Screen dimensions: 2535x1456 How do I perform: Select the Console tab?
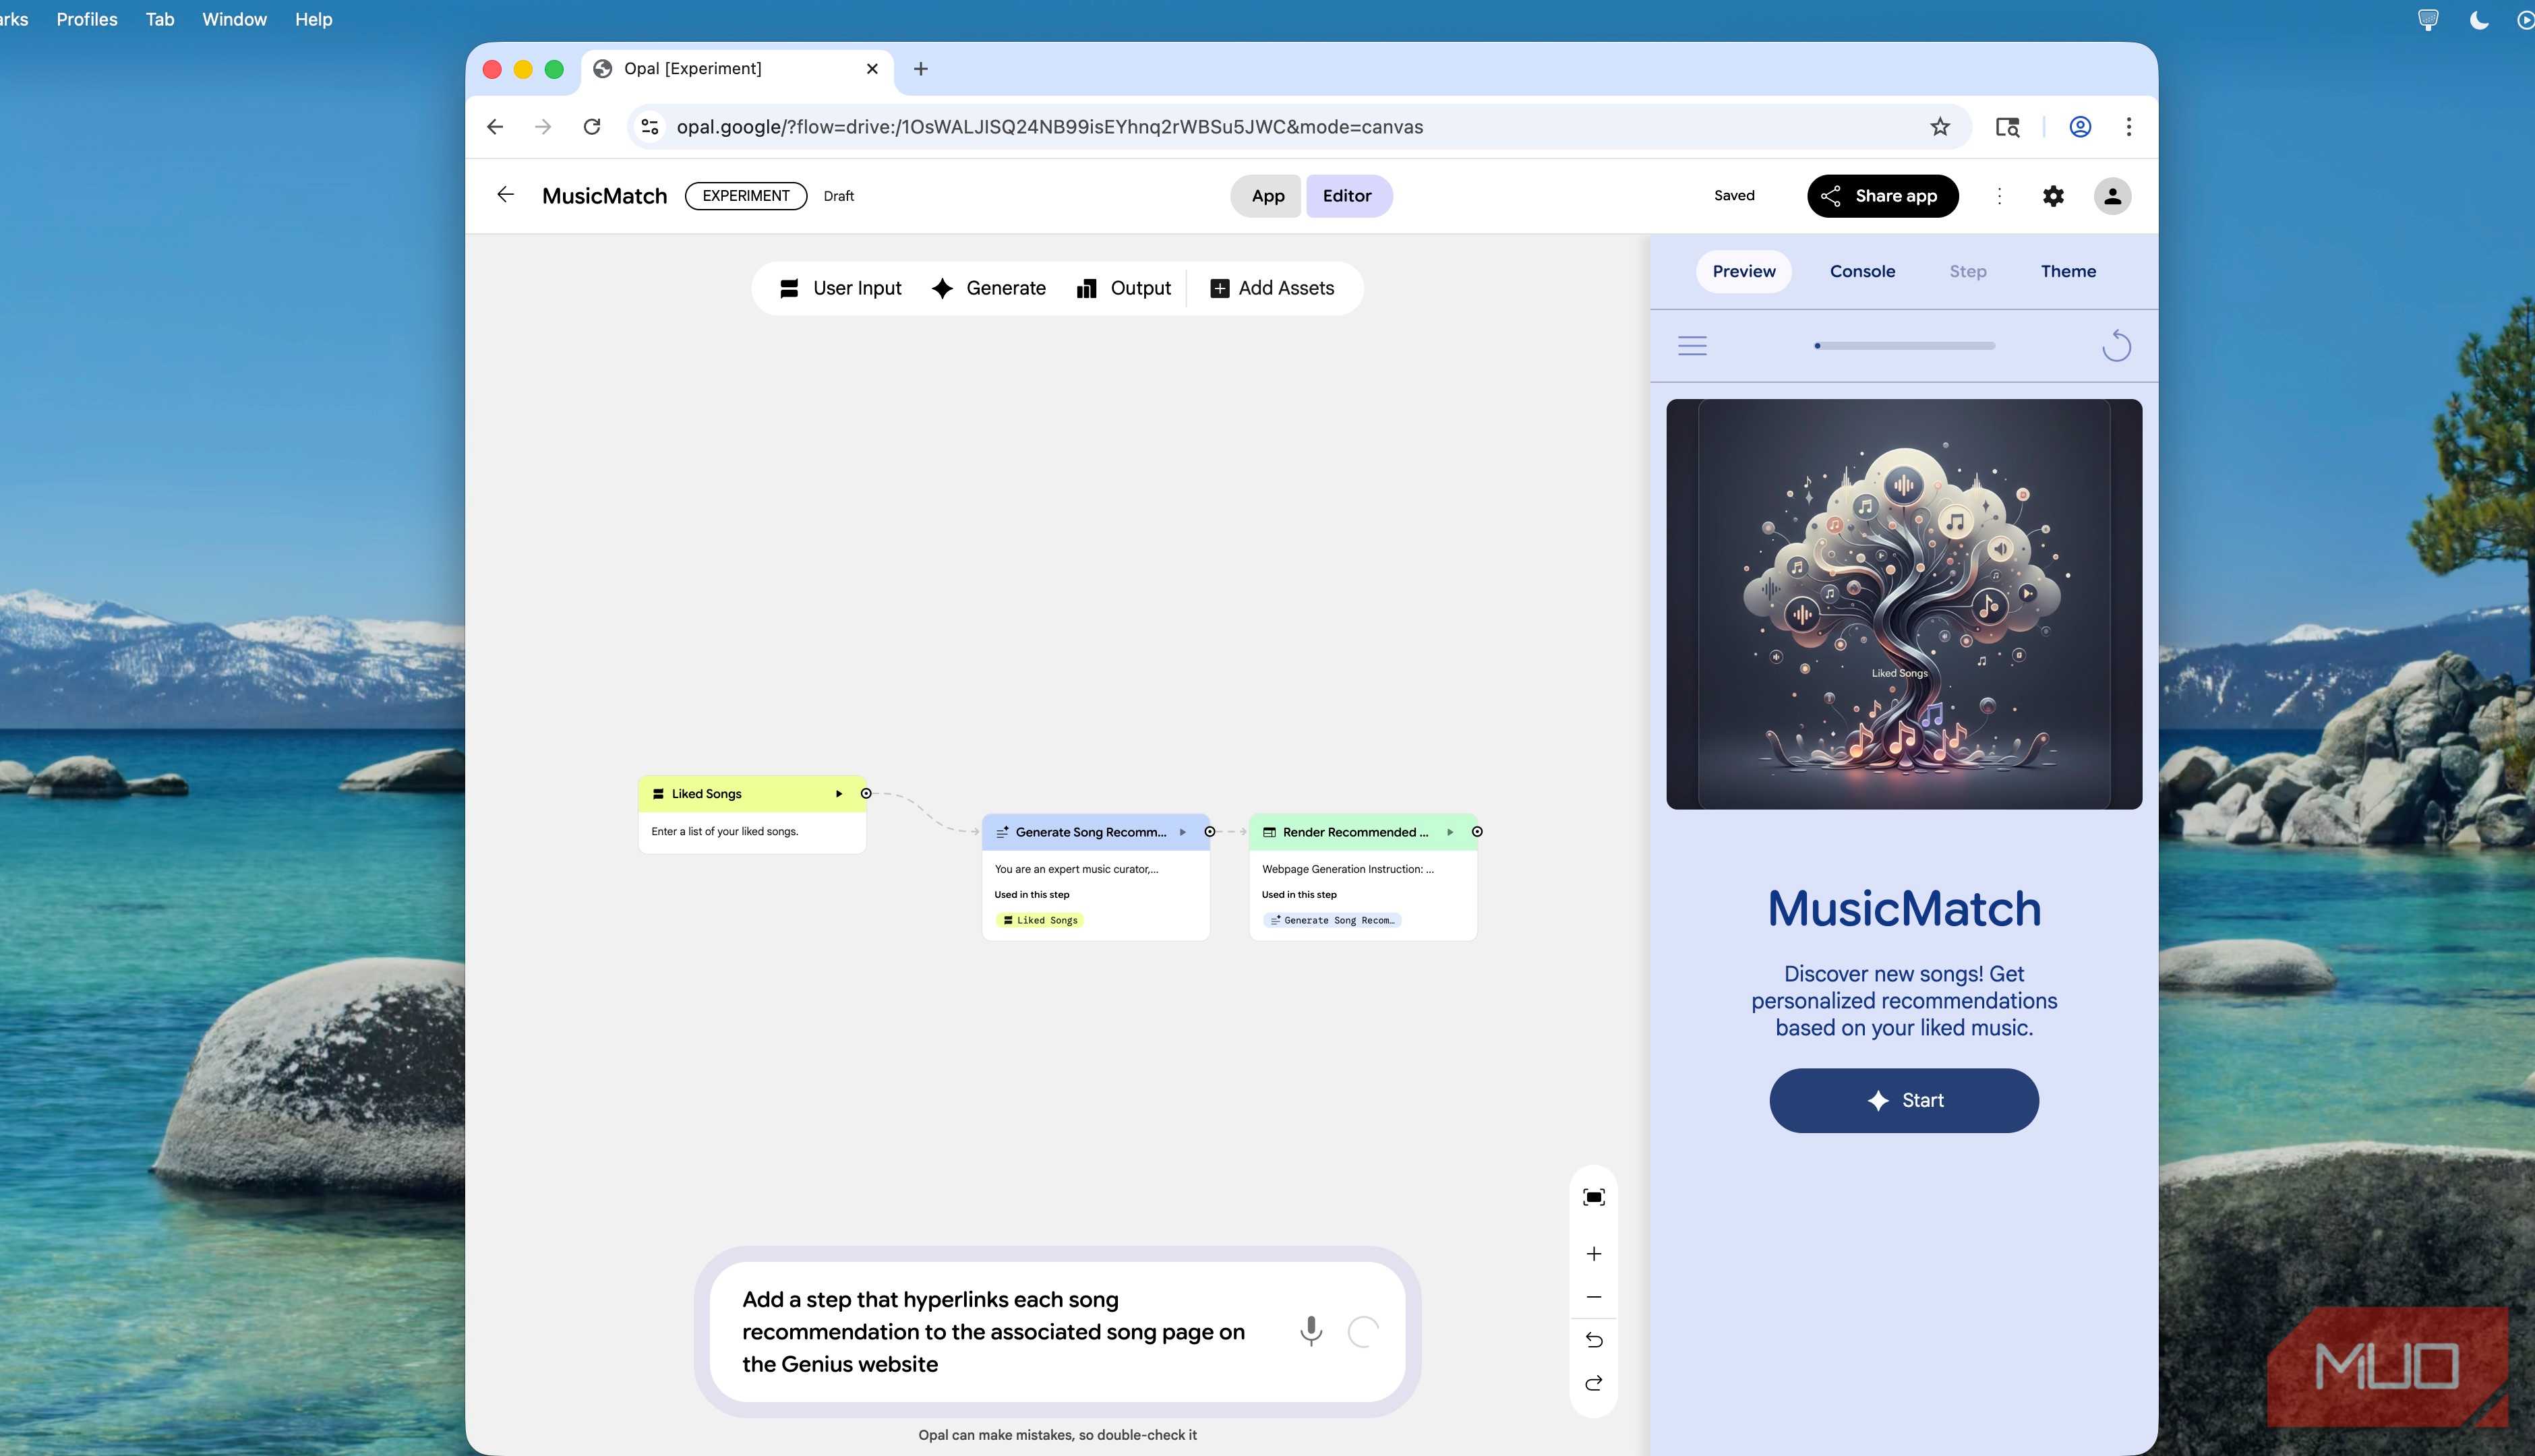(x=1862, y=271)
